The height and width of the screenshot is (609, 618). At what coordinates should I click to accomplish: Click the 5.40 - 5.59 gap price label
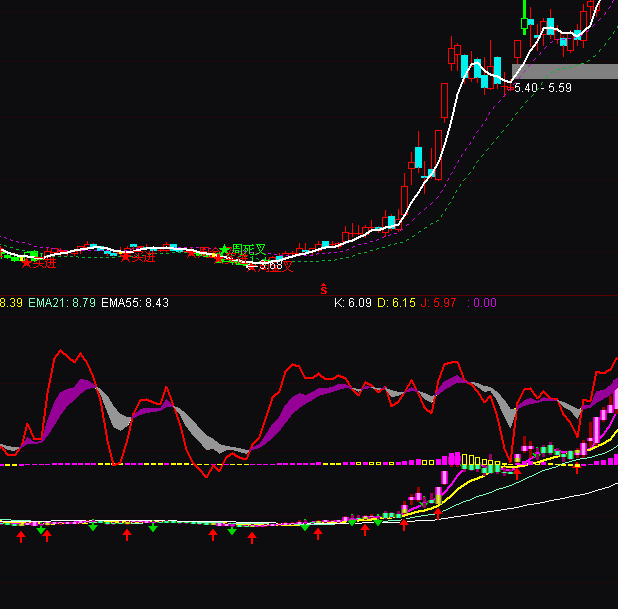(x=543, y=88)
